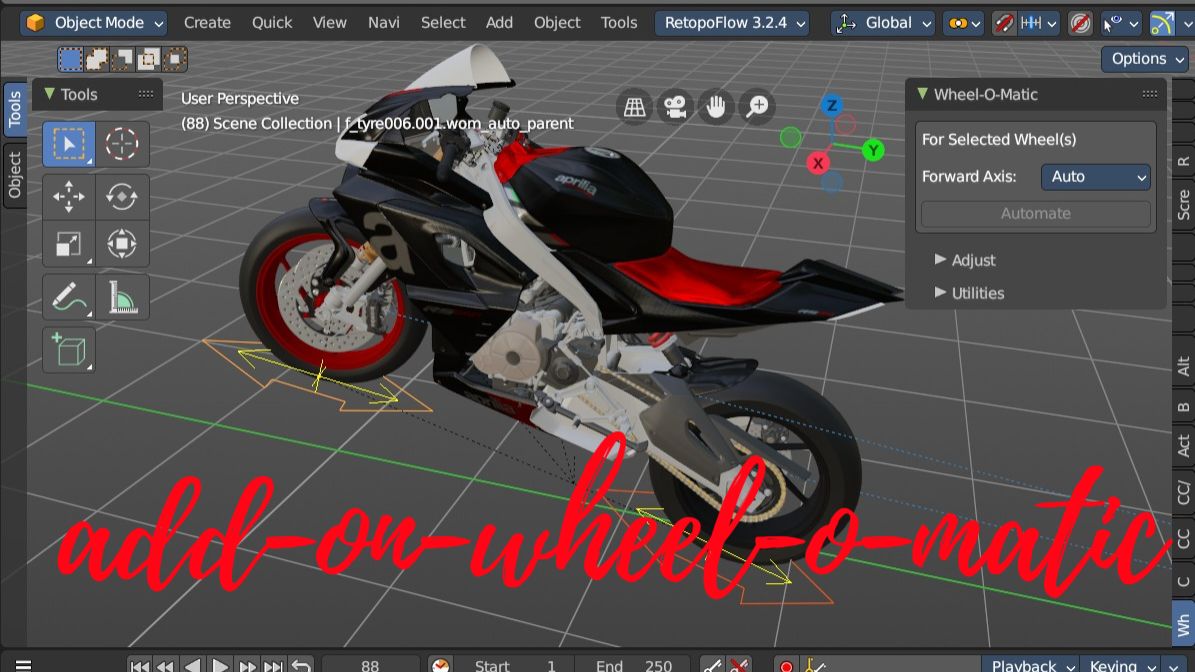Click the Automate button
The width and height of the screenshot is (1195, 672).
tap(1036, 213)
